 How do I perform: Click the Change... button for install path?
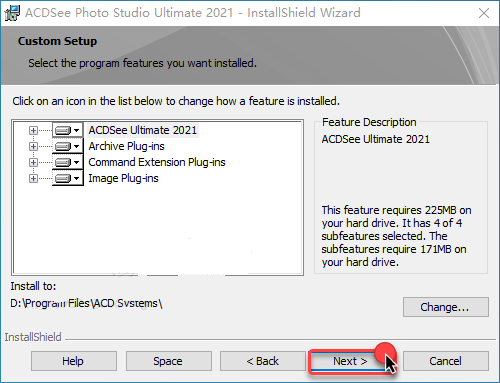tap(446, 307)
